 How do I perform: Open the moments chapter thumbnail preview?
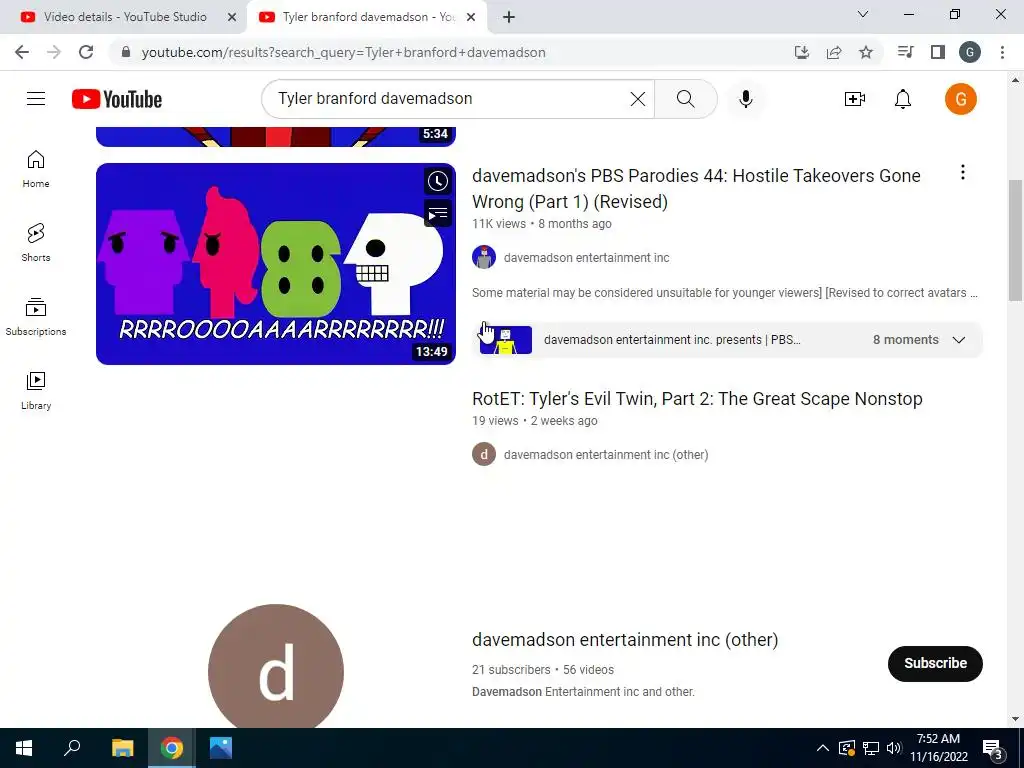pos(505,340)
